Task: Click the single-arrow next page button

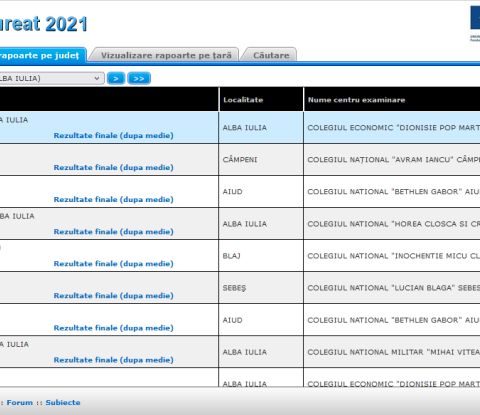Action: [x=116, y=79]
